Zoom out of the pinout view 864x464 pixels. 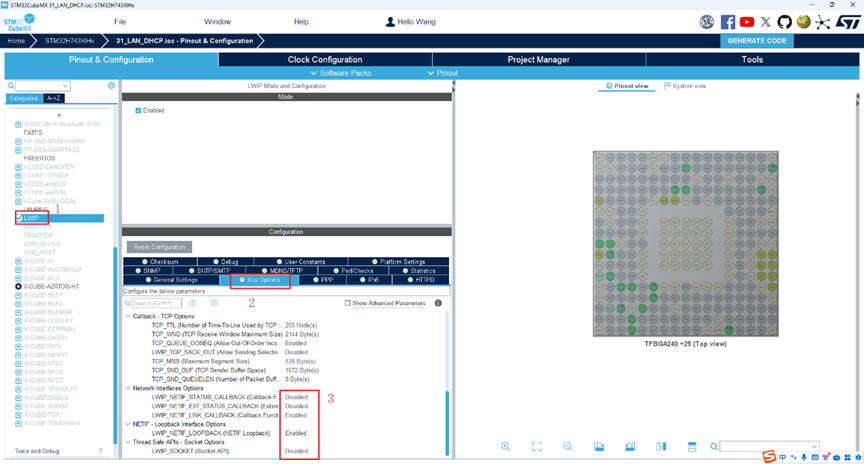pyautogui.click(x=568, y=446)
